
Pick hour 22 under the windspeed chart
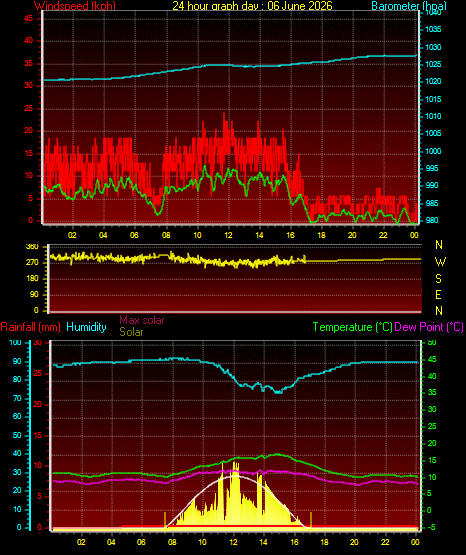tap(383, 235)
